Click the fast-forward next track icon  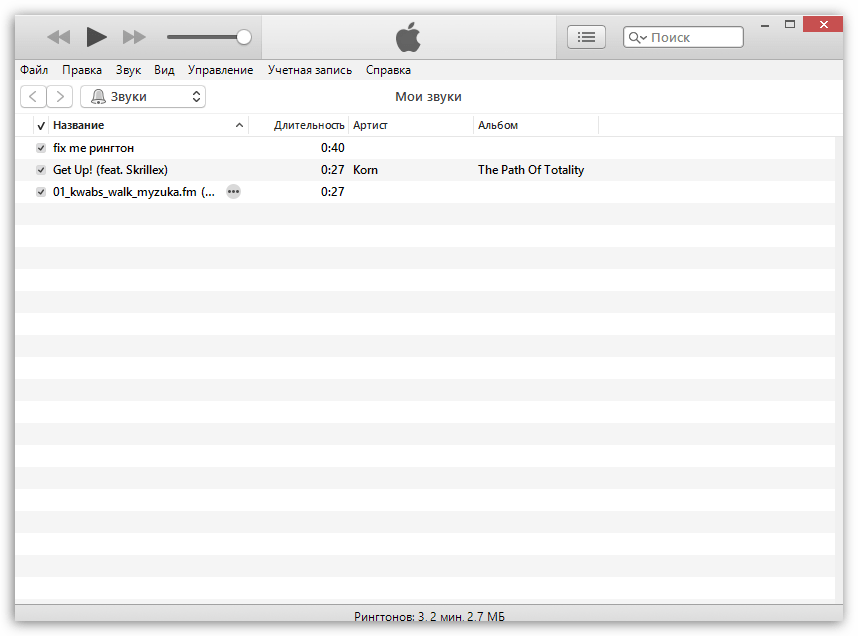134,37
